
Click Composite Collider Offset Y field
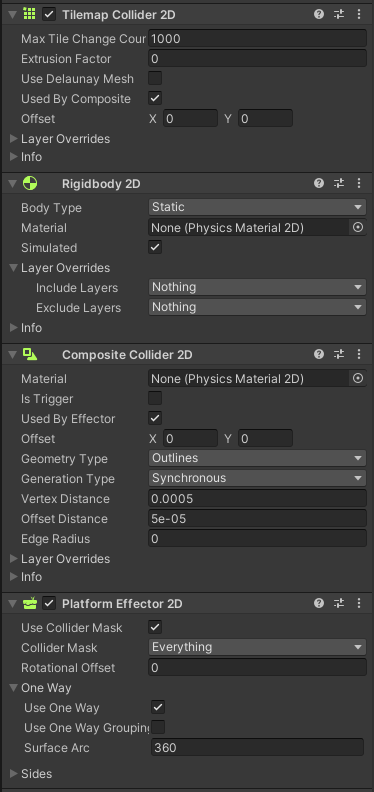pos(265,438)
